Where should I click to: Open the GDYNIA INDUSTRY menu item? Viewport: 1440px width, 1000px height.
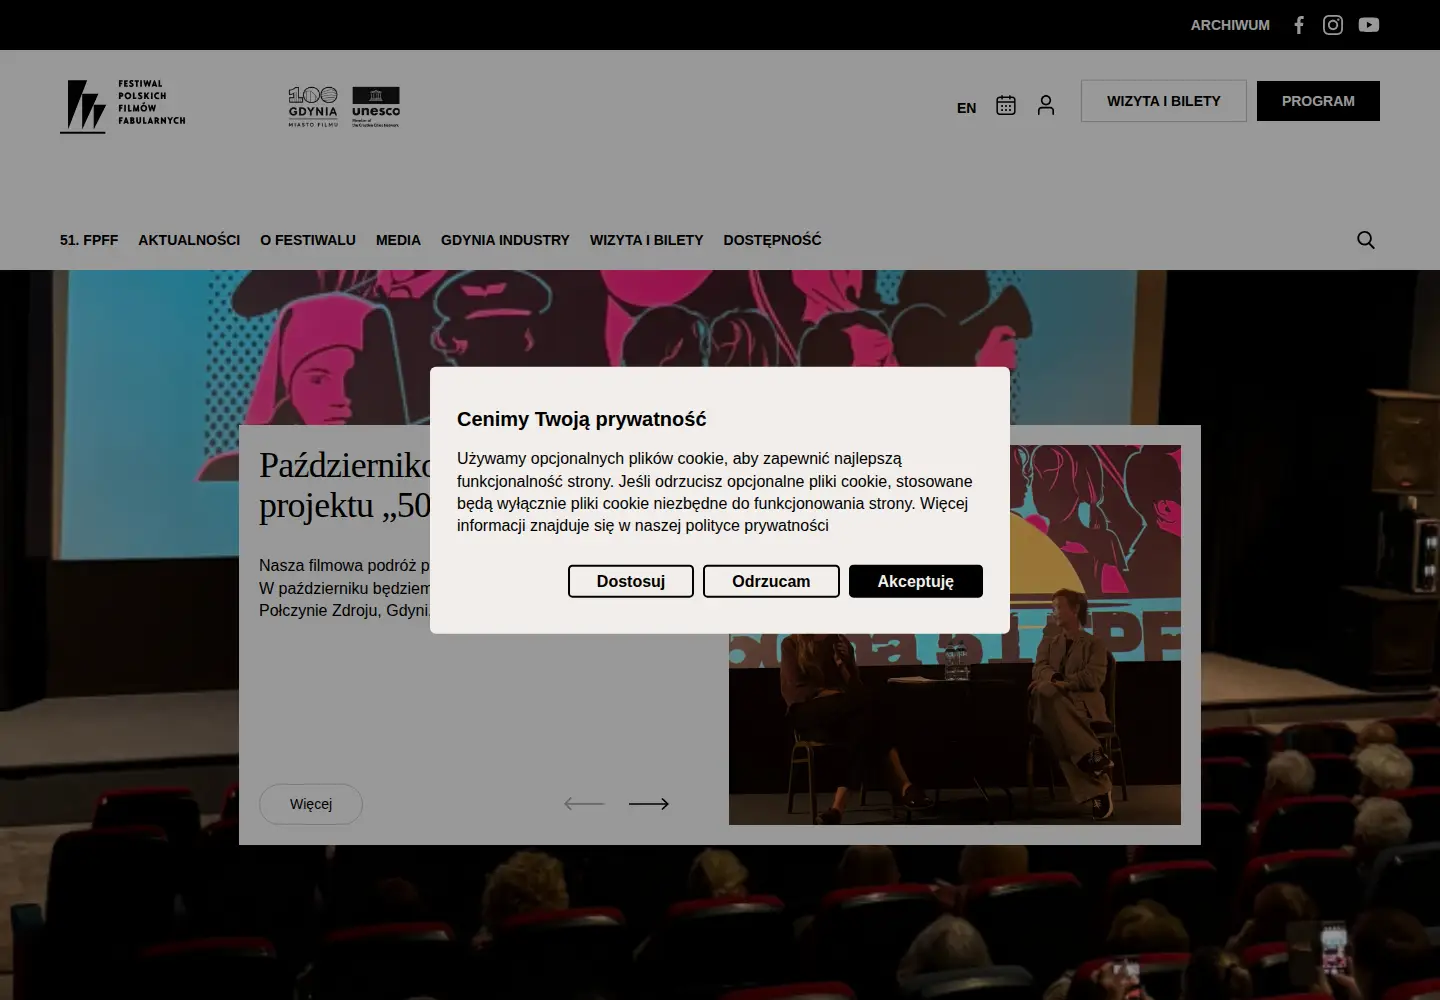[505, 240]
